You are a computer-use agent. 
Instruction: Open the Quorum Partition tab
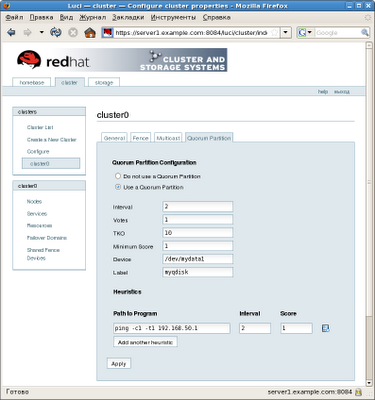(209, 138)
